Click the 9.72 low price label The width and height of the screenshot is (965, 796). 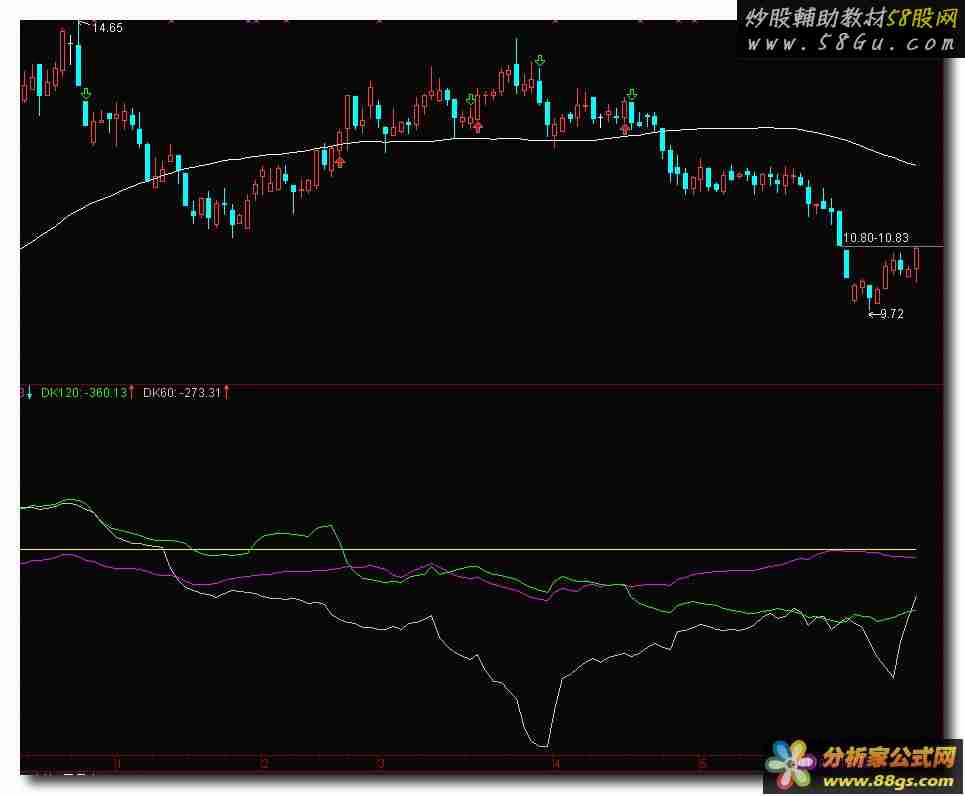tap(889, 314)
